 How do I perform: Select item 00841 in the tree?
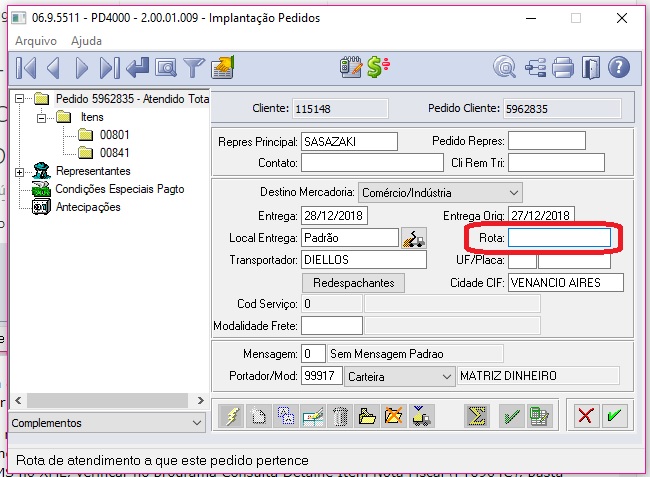point(114,153)
